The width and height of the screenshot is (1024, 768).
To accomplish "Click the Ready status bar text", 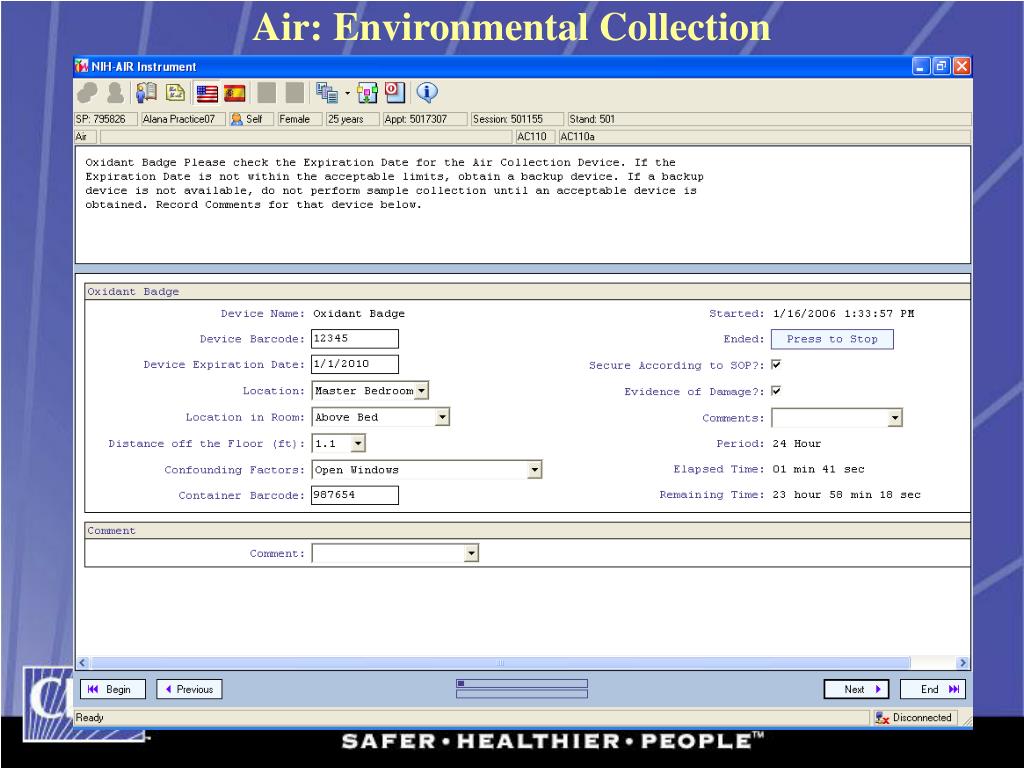I will (x=89, y=718).
